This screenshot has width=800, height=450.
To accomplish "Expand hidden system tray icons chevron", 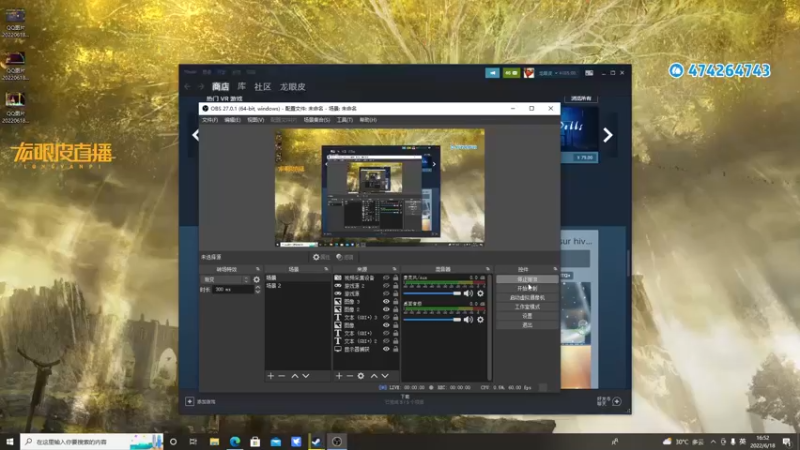I will 713,441.
